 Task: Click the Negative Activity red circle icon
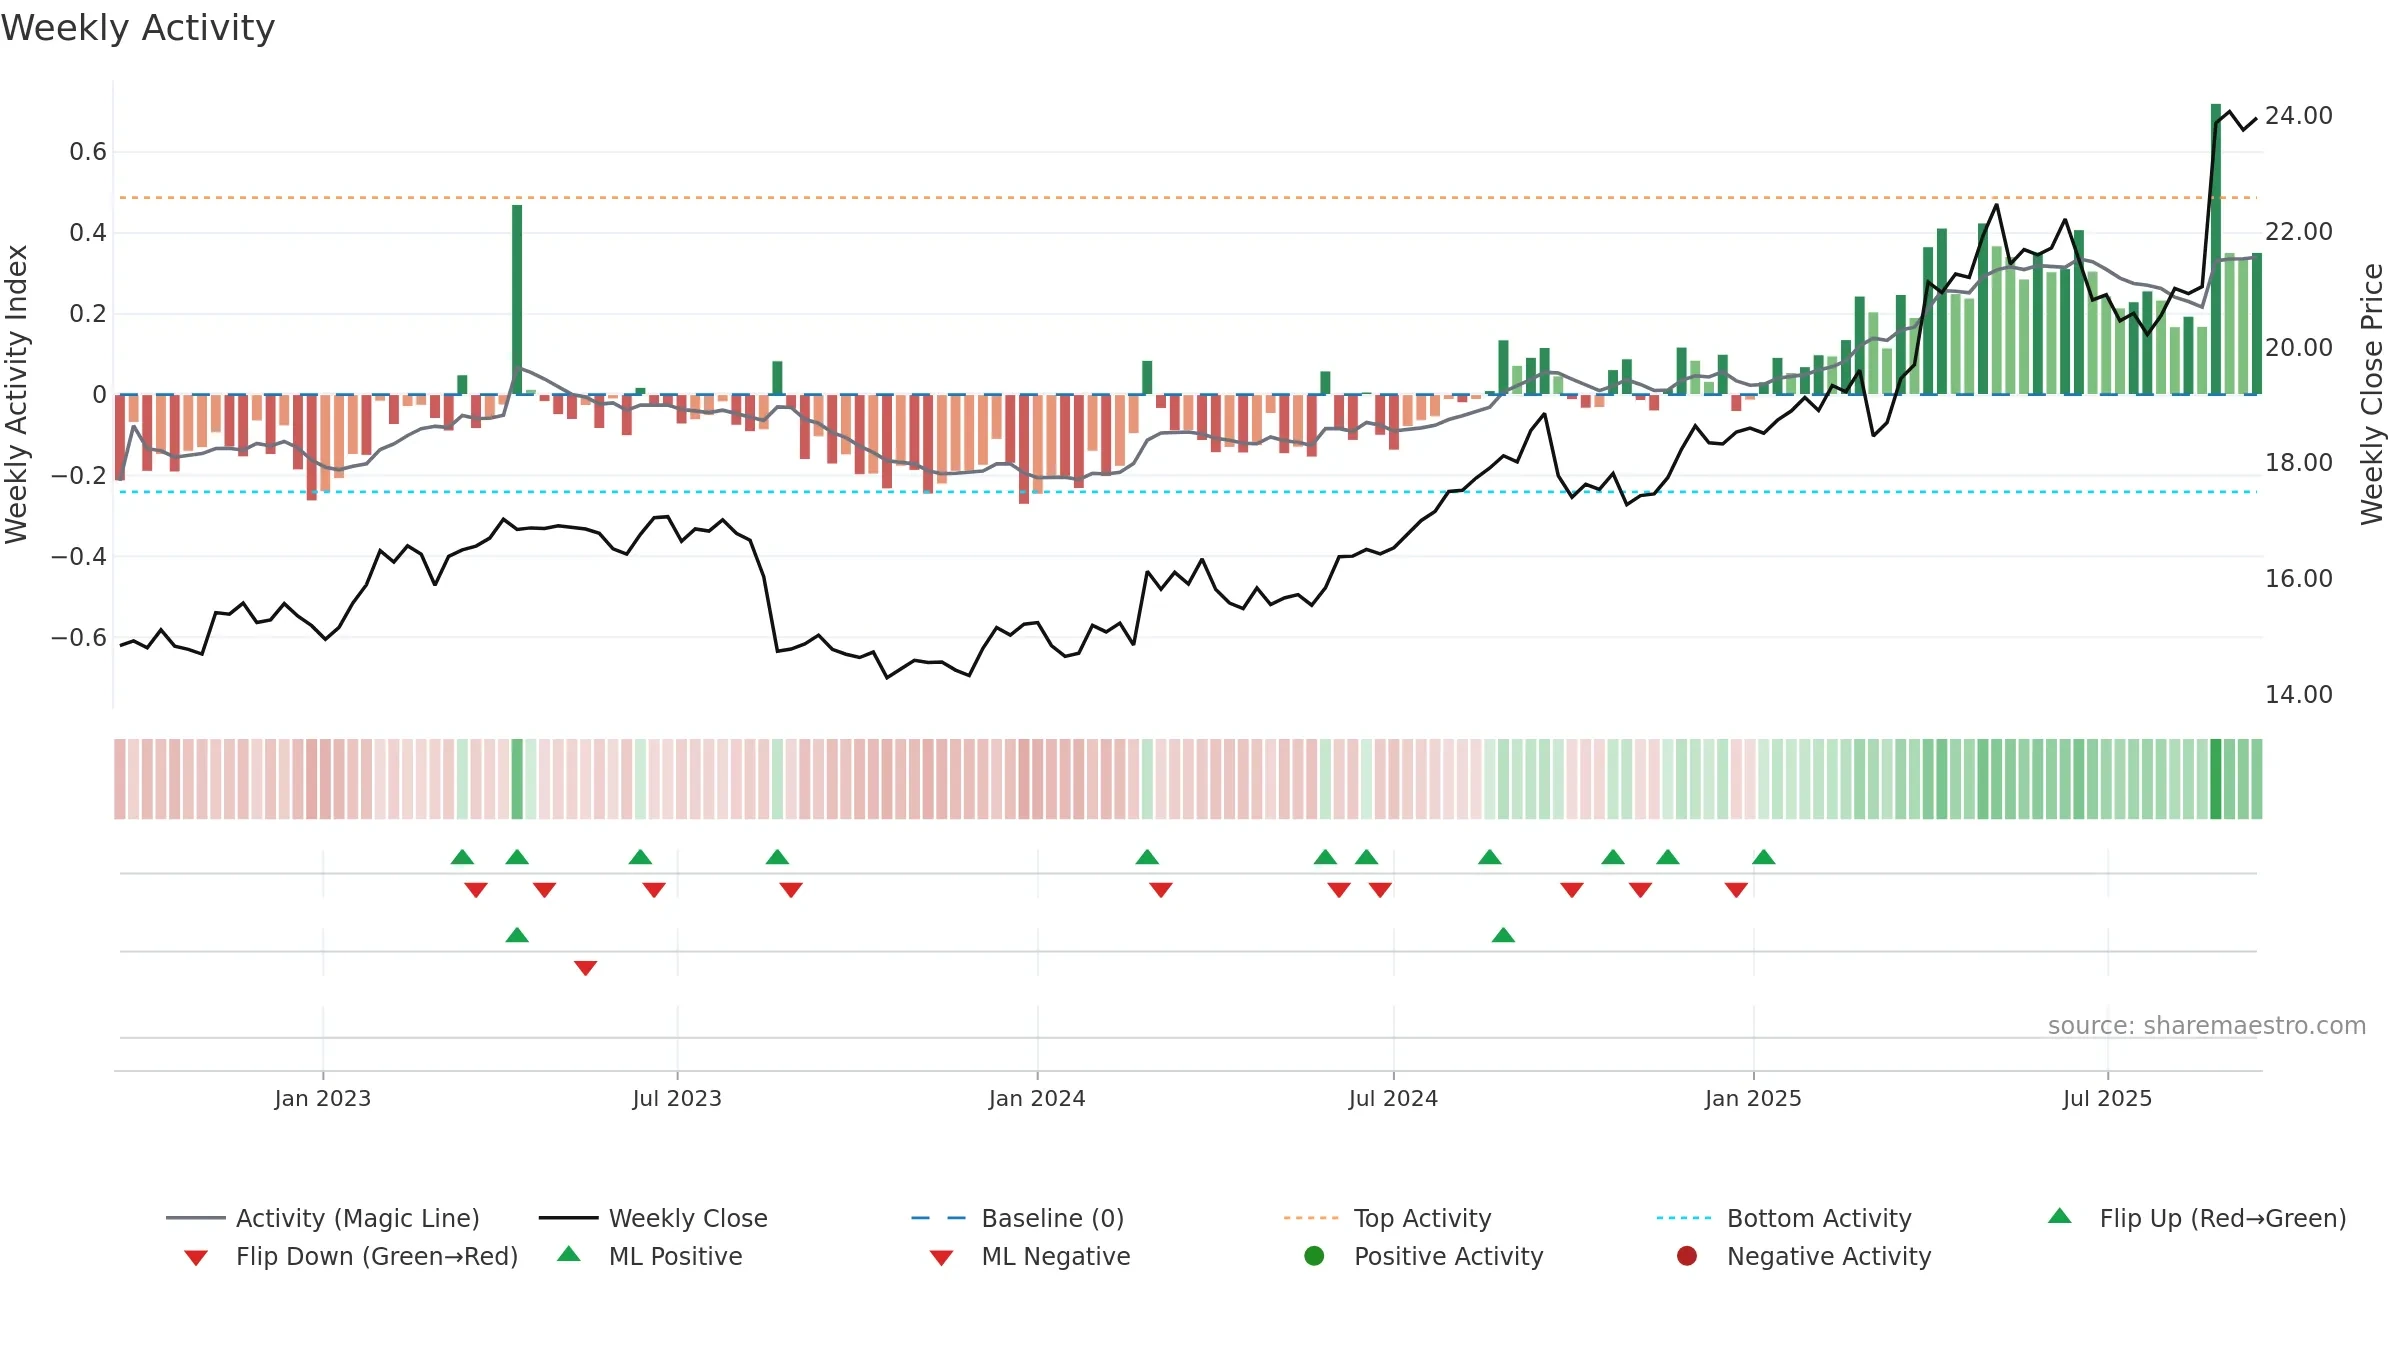coord(1687,1256)
